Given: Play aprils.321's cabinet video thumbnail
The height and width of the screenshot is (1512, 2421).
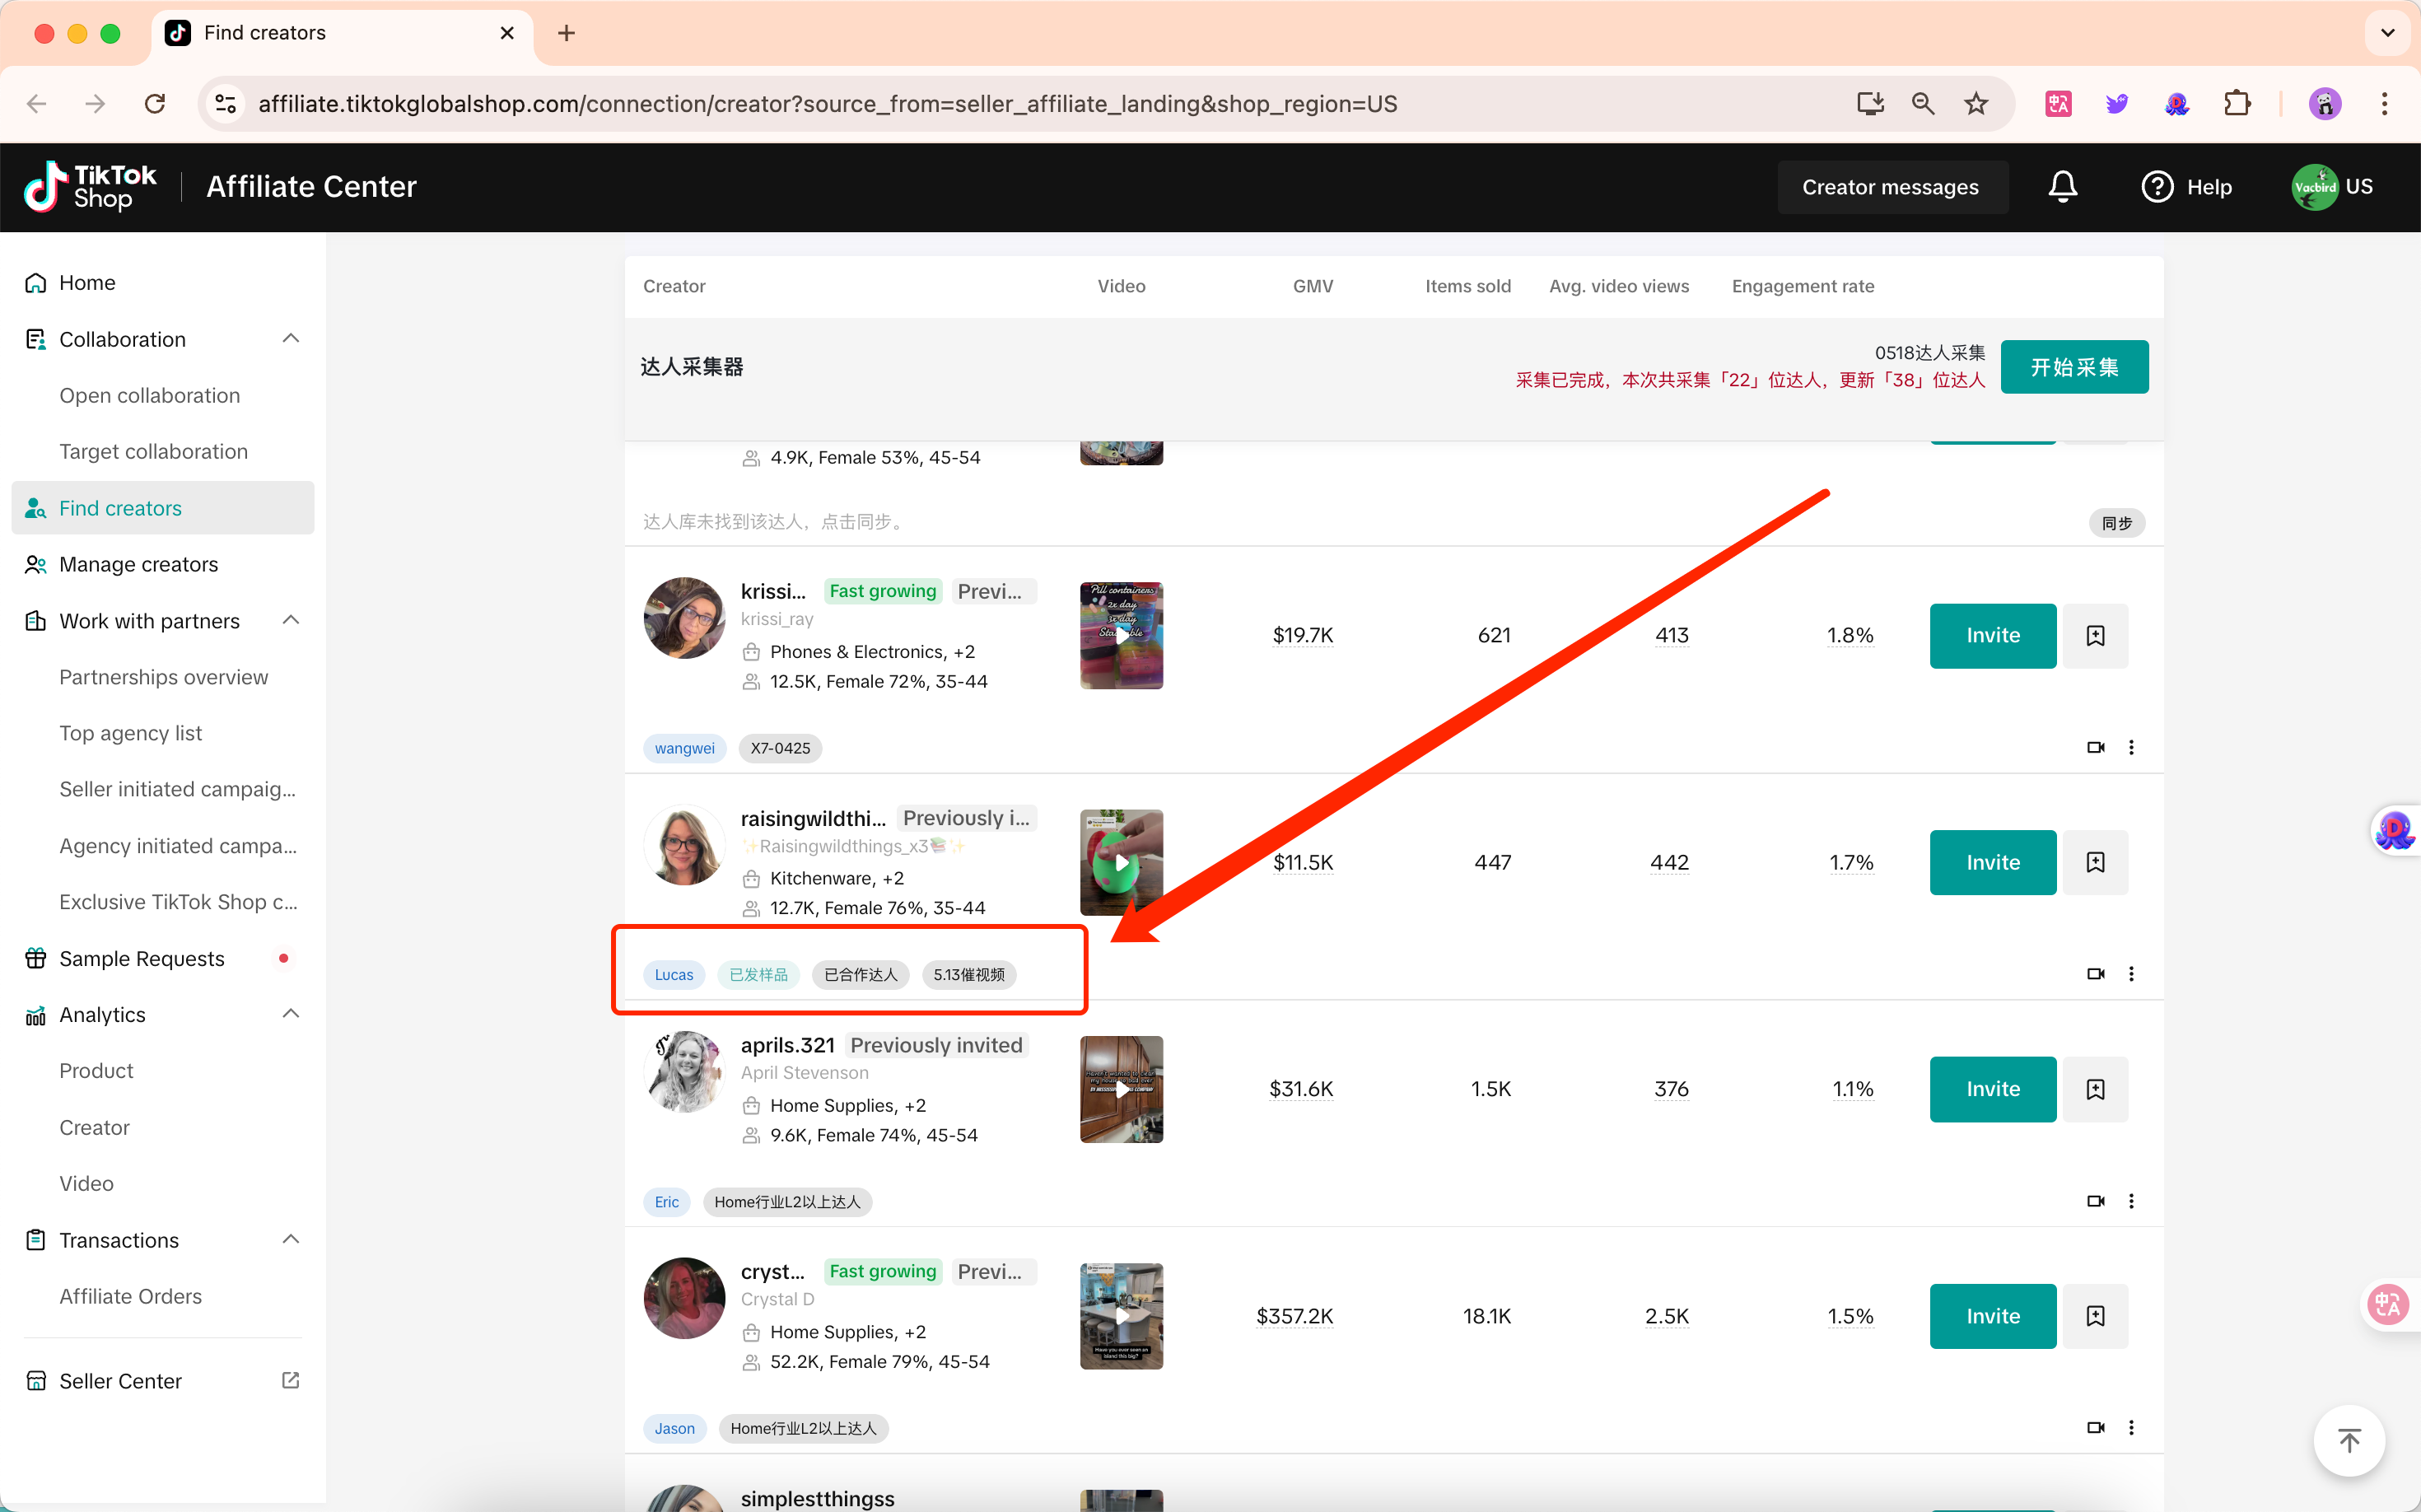Looking at the screenshot, I should point(1121,1089).
